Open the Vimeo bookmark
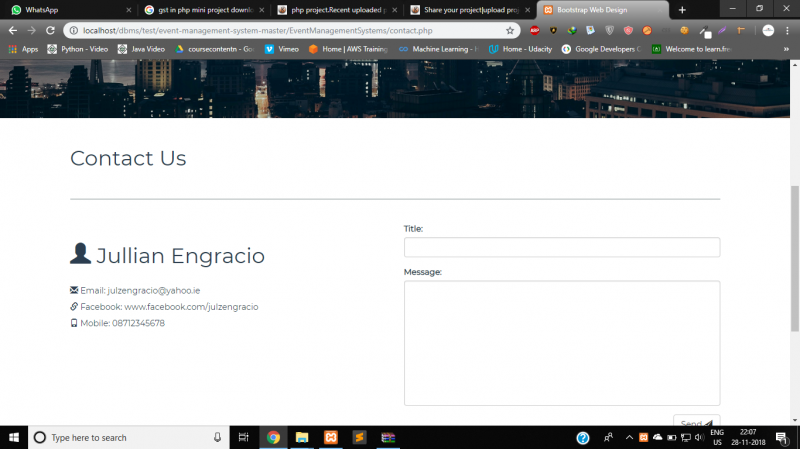This screenshot has height=449, width=800. pos(282,49)
